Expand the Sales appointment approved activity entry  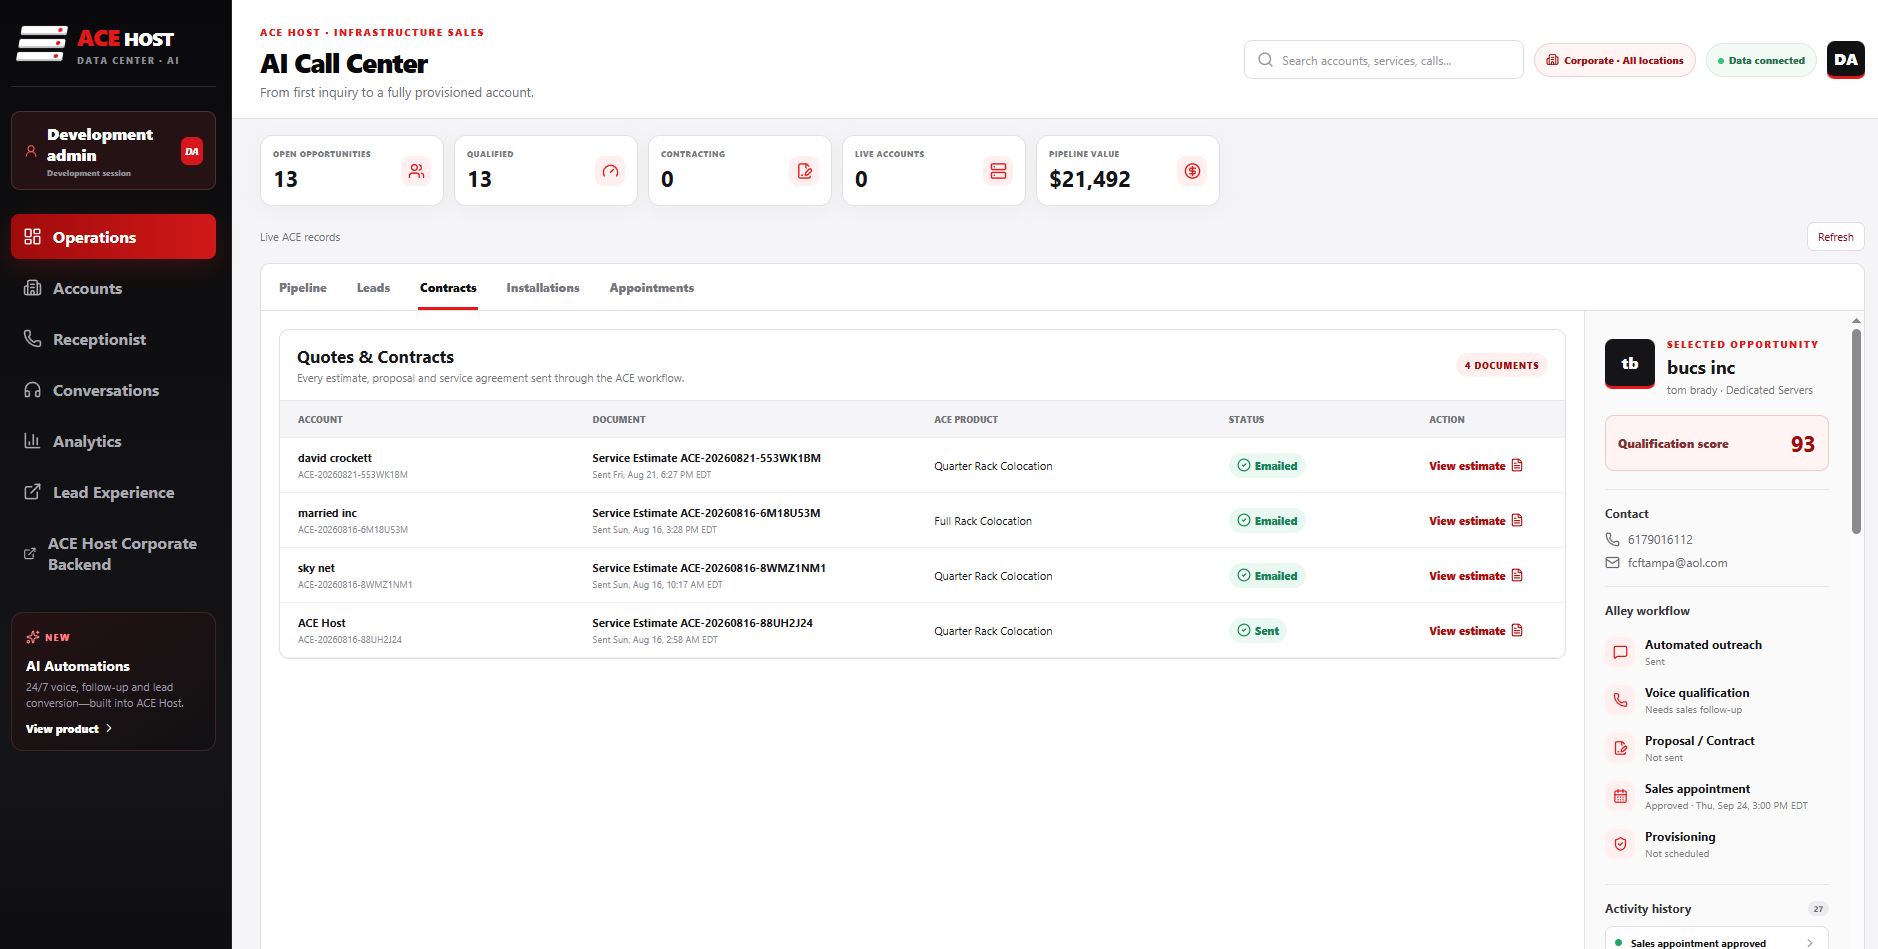point(1716,941)
